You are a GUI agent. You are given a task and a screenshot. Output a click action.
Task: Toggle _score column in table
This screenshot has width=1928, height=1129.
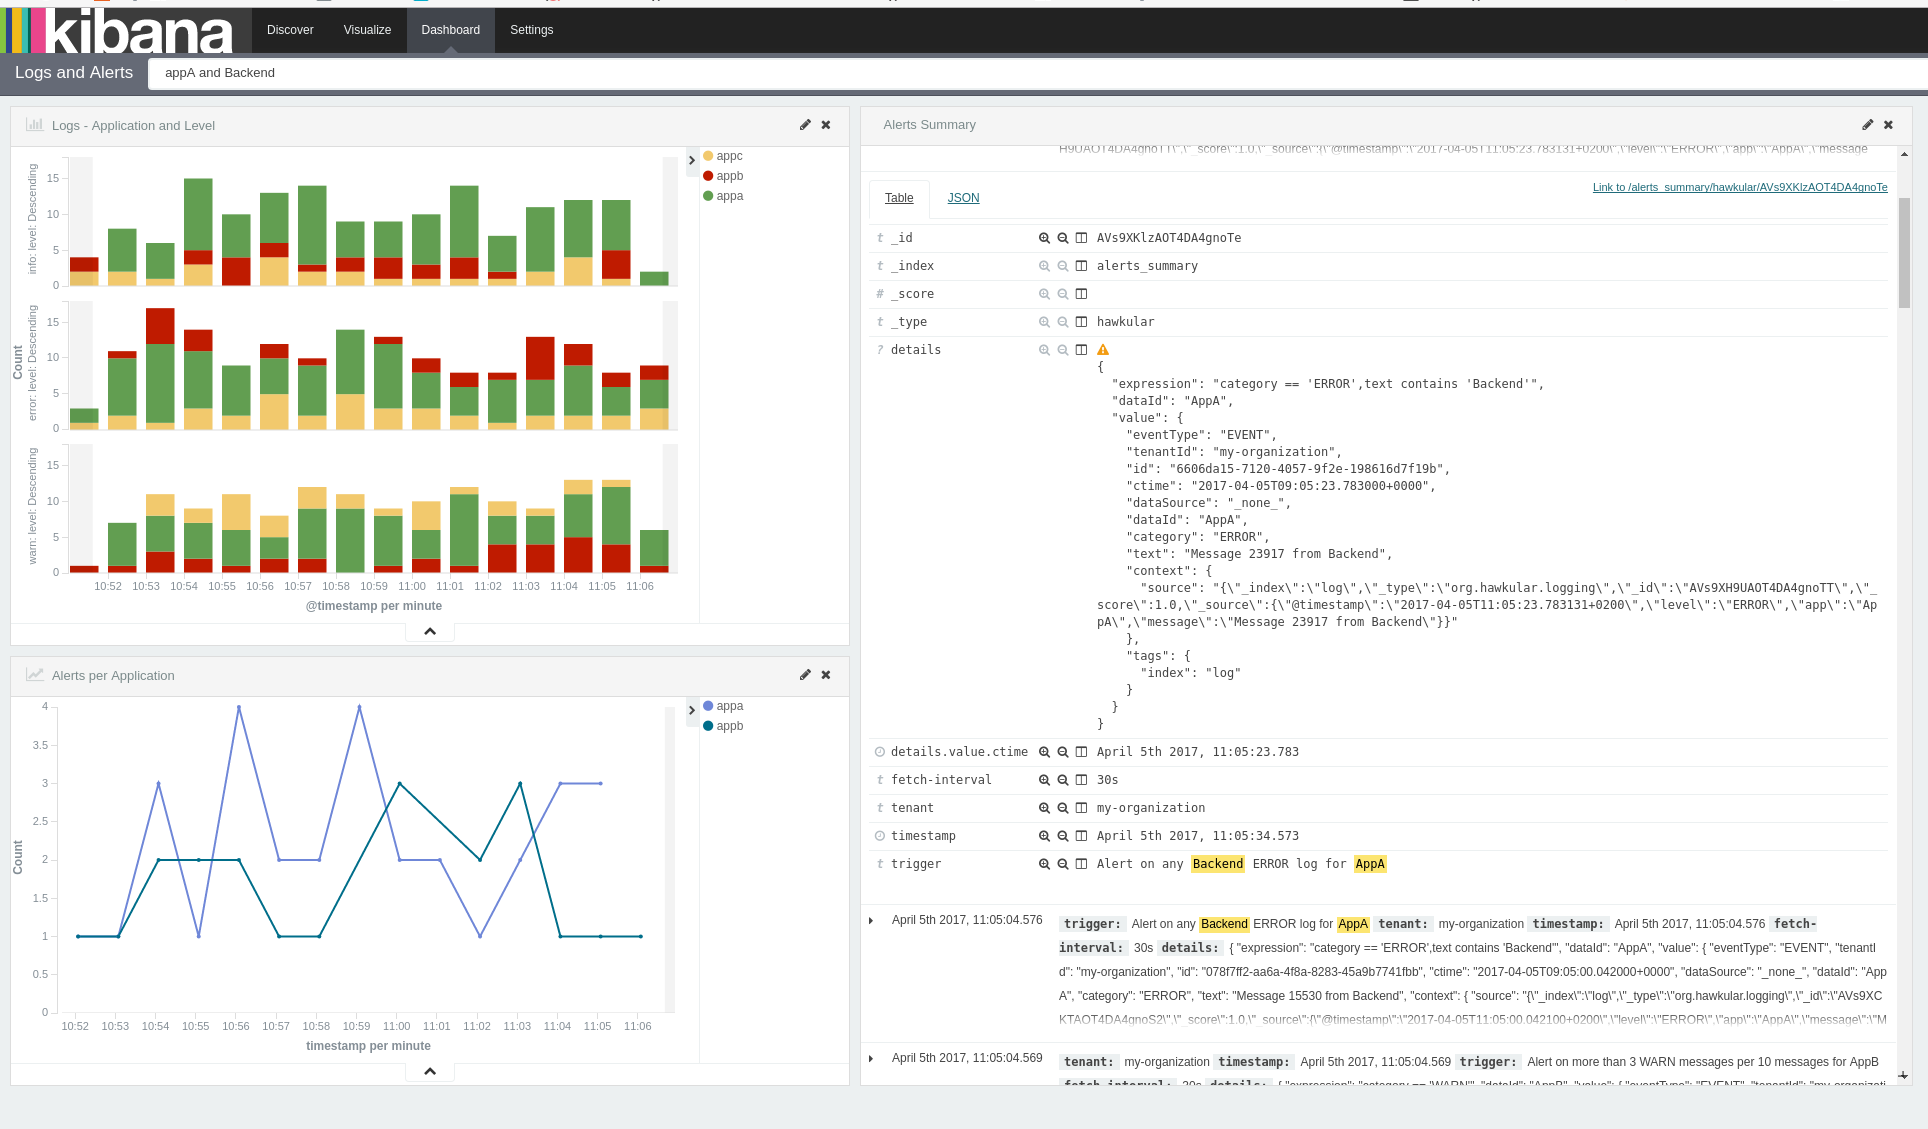tap(1081, 294)
